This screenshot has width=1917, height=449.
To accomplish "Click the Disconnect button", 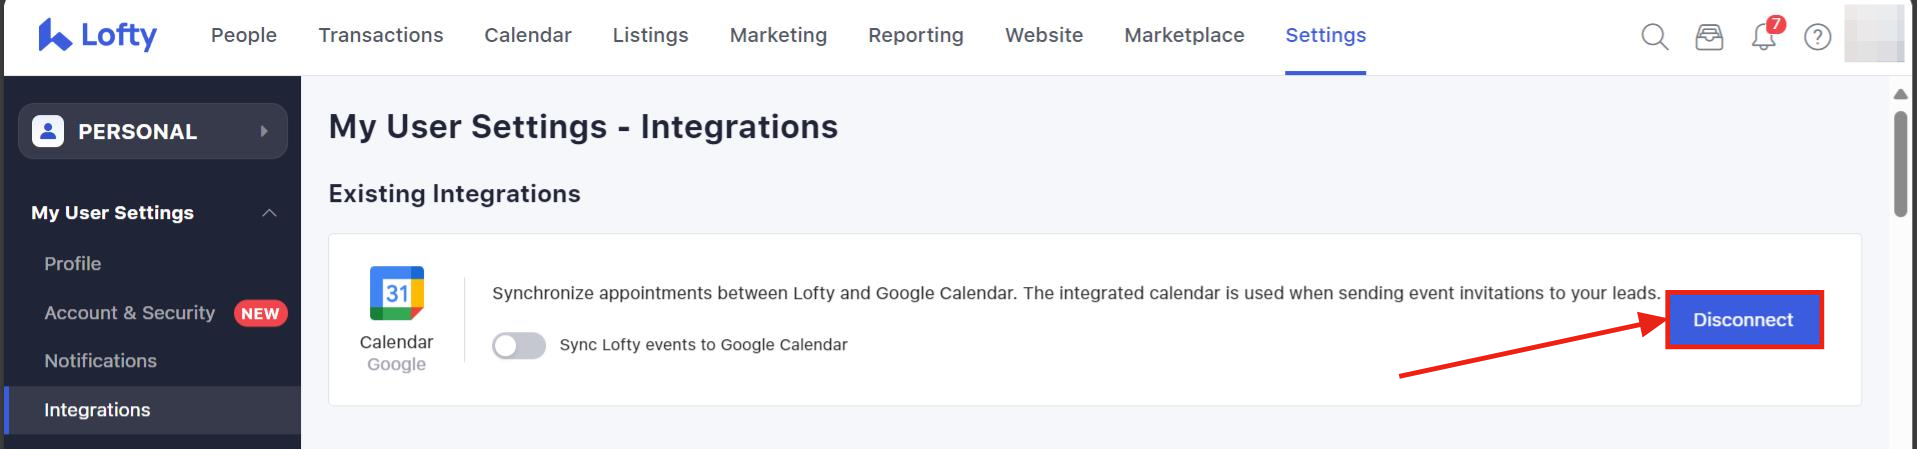I will tap(1743, 320).
